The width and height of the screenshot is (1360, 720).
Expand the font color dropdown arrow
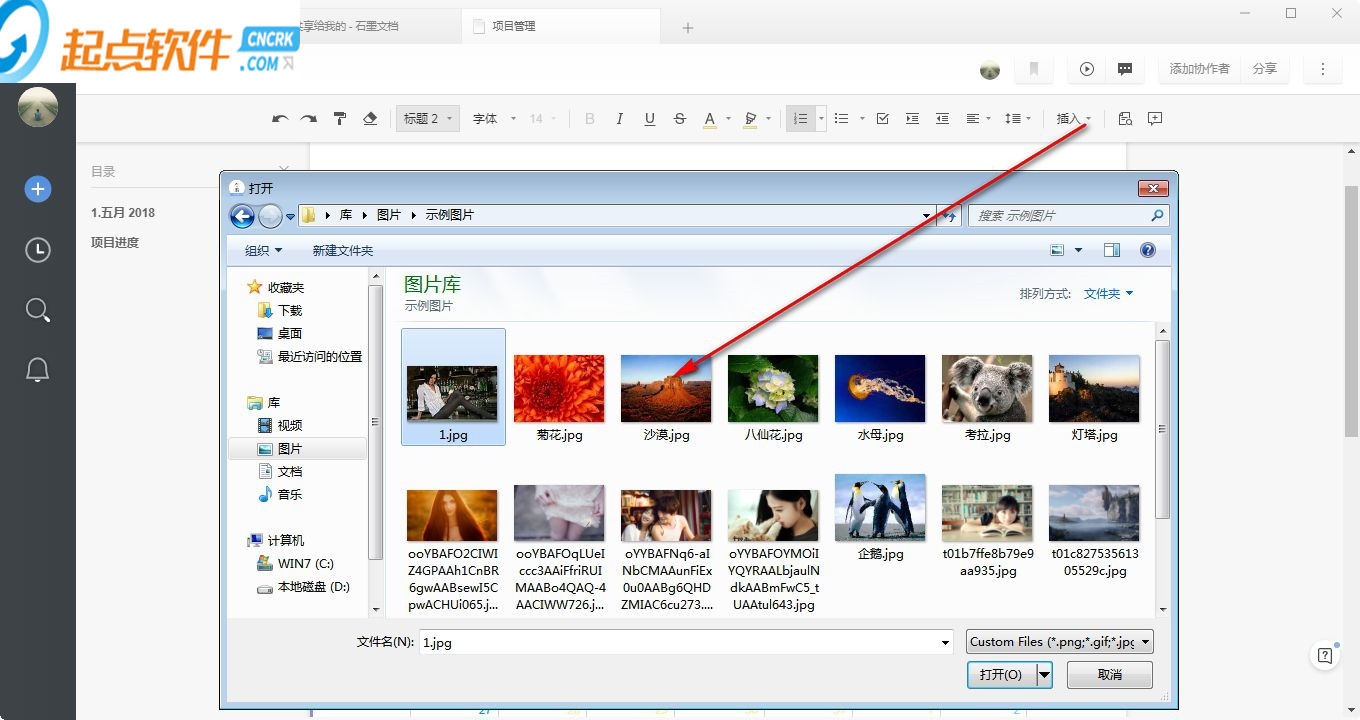728,119
